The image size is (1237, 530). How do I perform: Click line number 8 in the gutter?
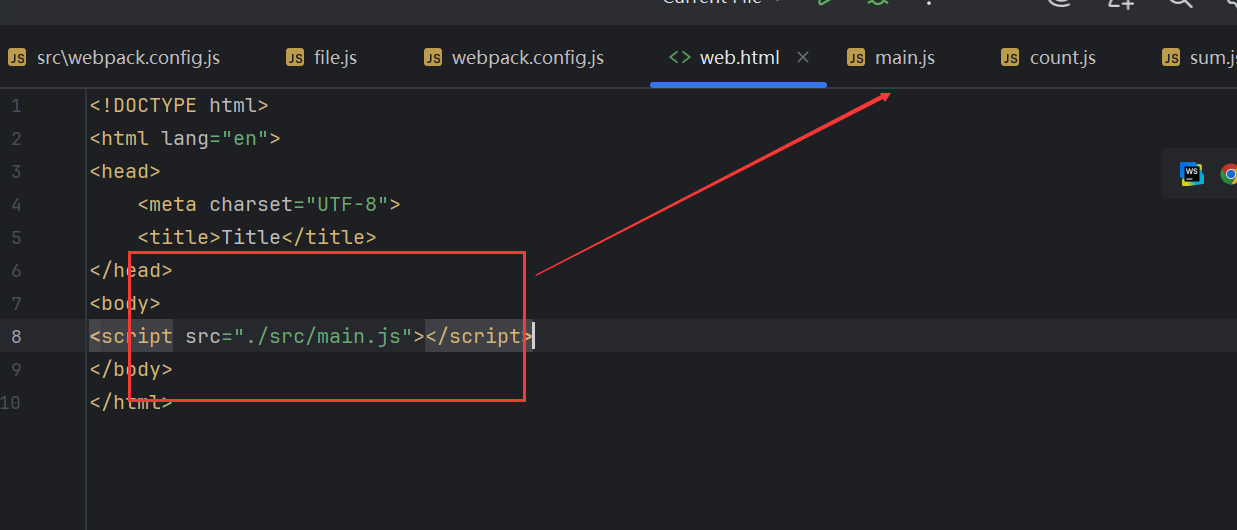pos(15,336)
